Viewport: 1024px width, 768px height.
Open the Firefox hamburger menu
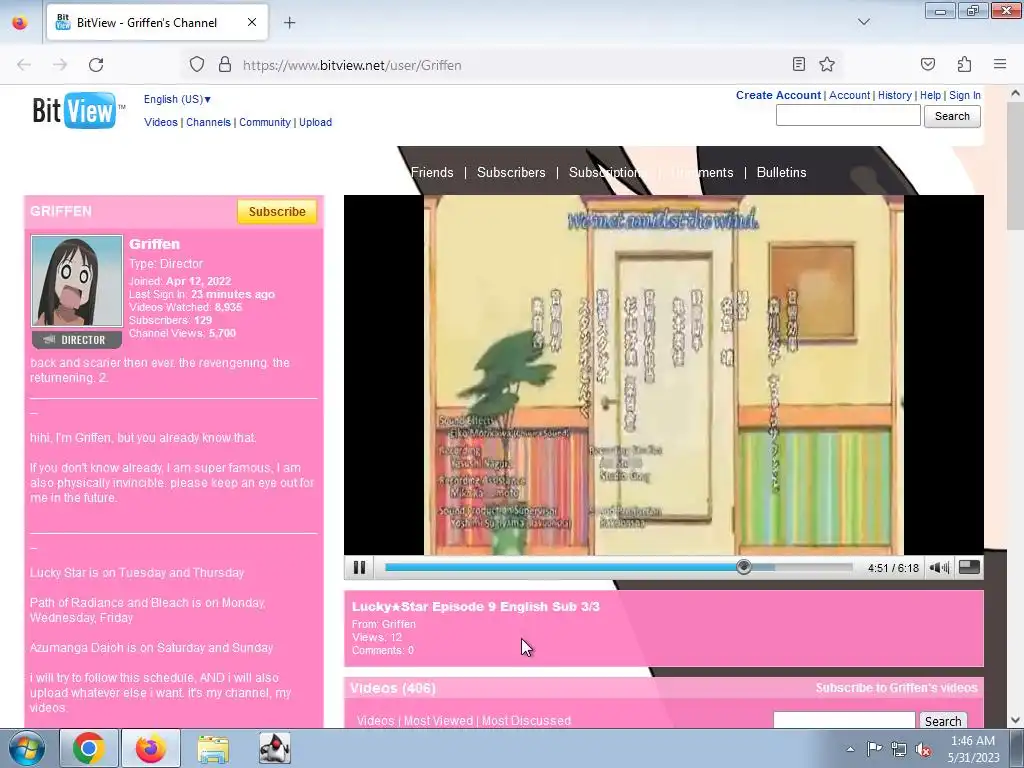pos(1000,64)
